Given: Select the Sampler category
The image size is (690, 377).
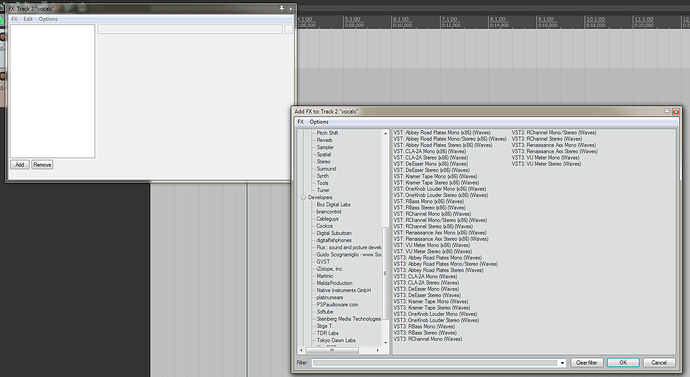Looking at the screenshot, I should coord(325,147).
